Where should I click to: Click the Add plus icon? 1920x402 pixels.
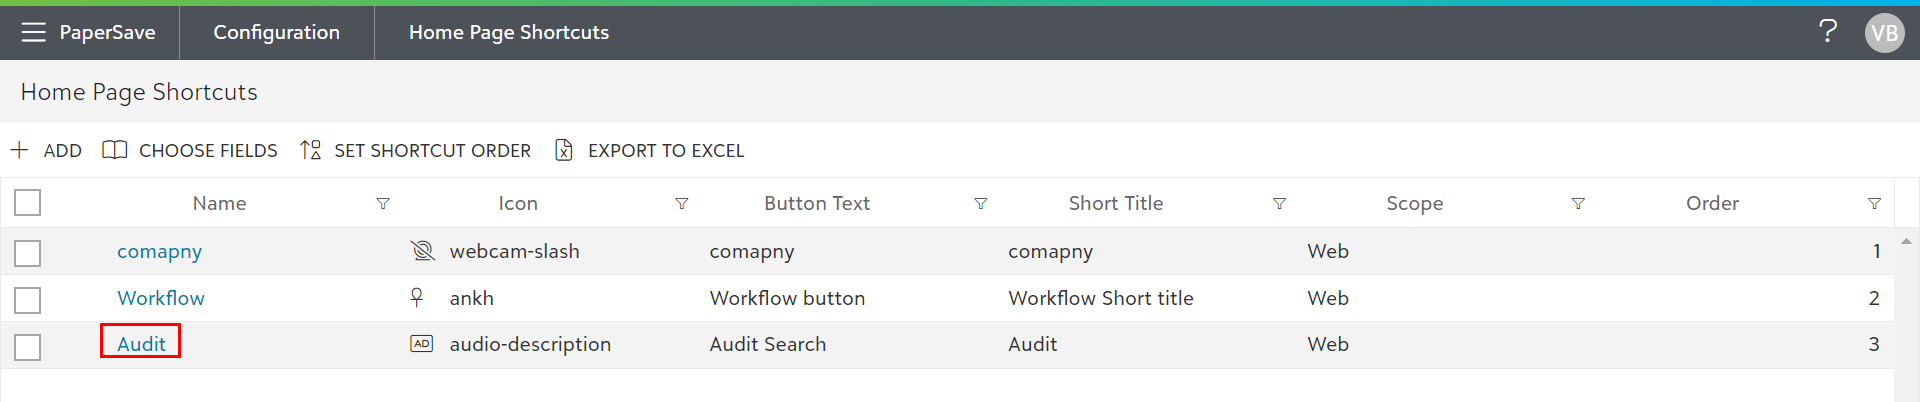pos(20,150)
